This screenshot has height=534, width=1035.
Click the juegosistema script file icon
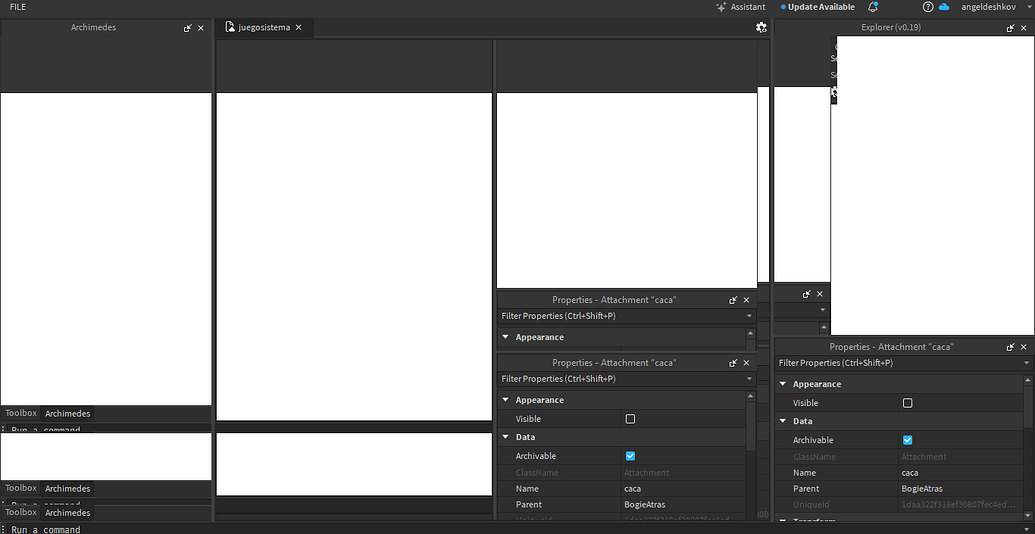pos(230,27)
